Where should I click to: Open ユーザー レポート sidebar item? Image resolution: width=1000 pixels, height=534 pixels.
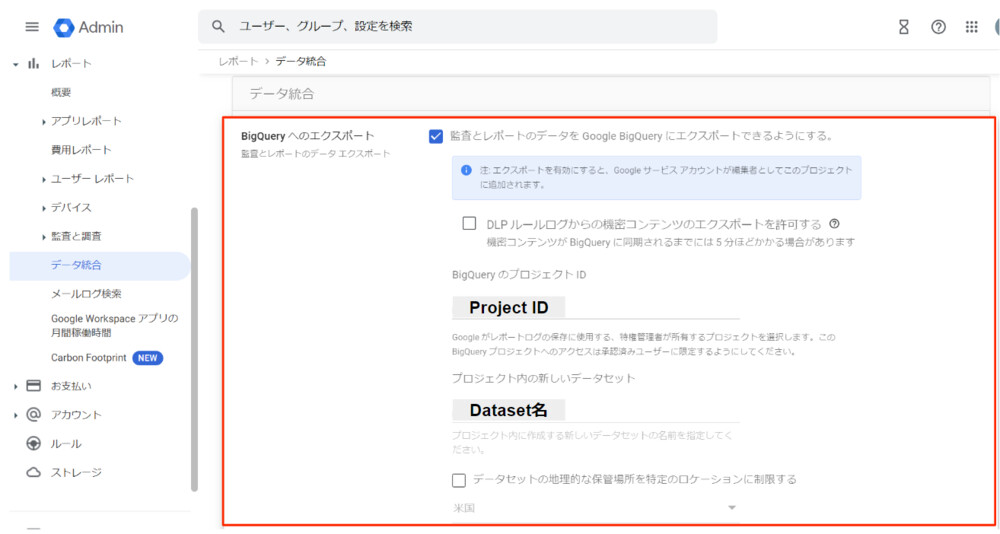pos(92,179)
